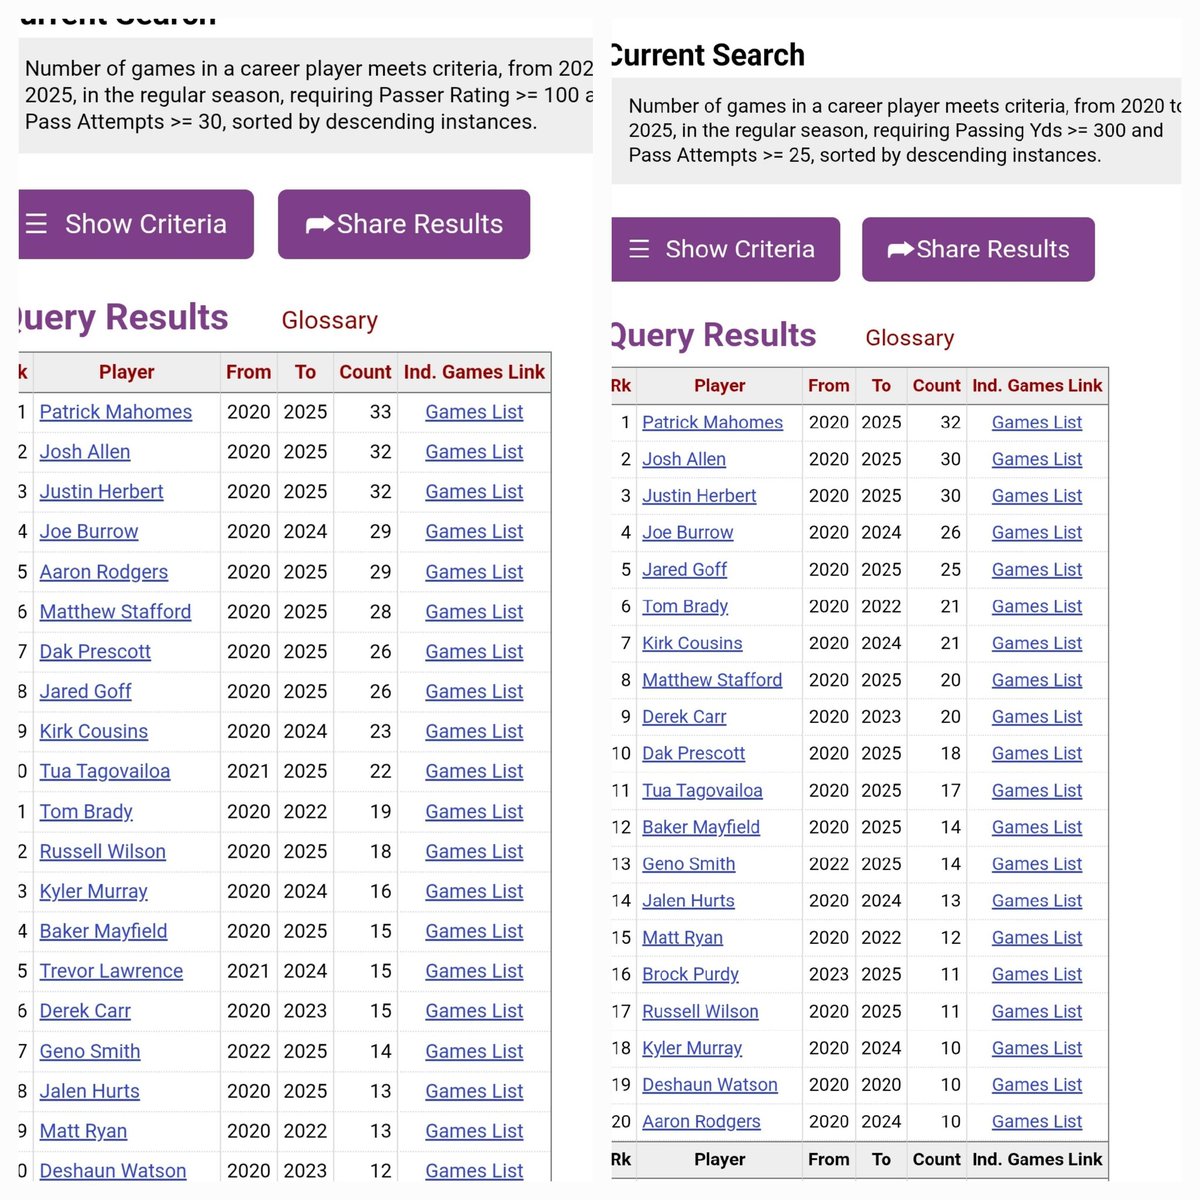
Task: Open Games List for Matt Ryan, left table
Action: pos(474,1131)
